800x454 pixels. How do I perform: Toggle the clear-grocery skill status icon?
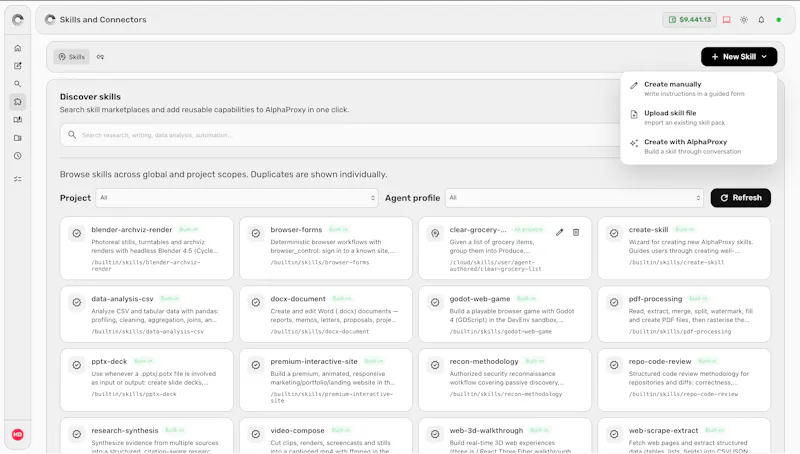[x=435, y=233]
